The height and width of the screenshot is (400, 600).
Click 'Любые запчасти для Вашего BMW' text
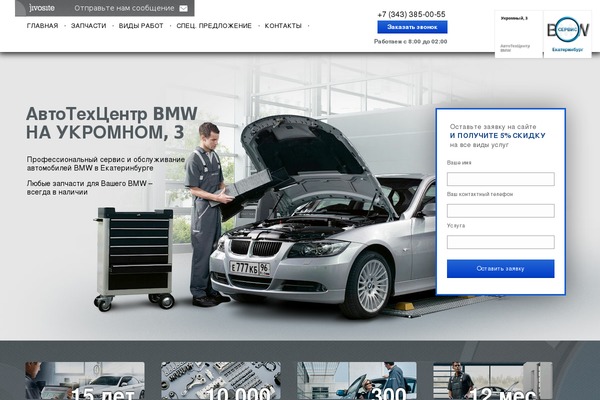(x=87, y=183)
